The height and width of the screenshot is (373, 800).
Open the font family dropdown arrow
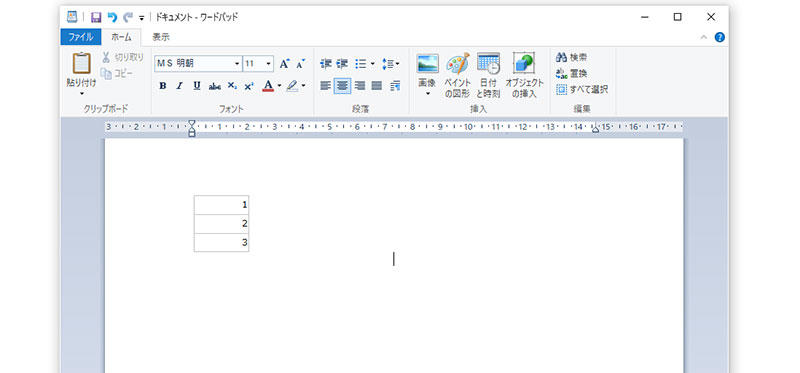point(237,64)
